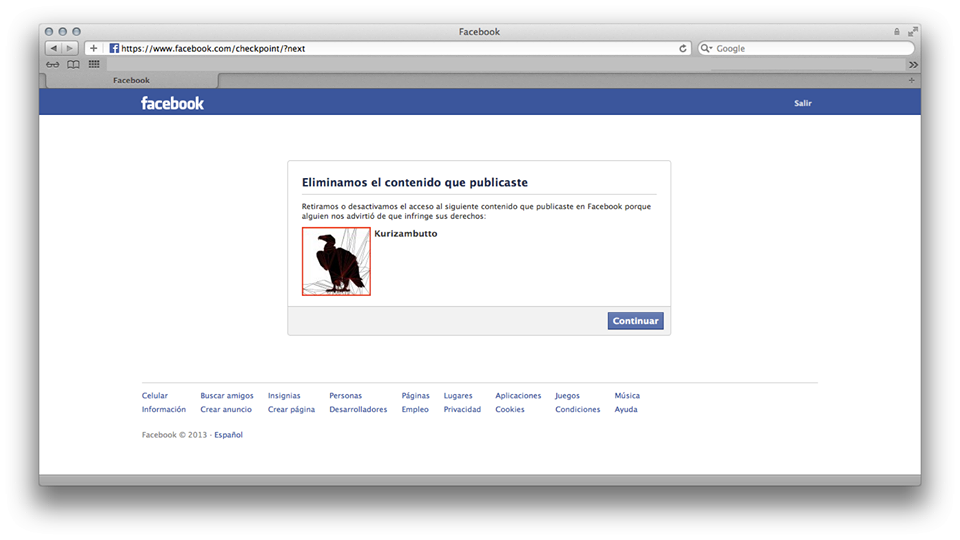Click the Español language link
The height and width of the screenshot is (540, 960).
pos(228,435)
